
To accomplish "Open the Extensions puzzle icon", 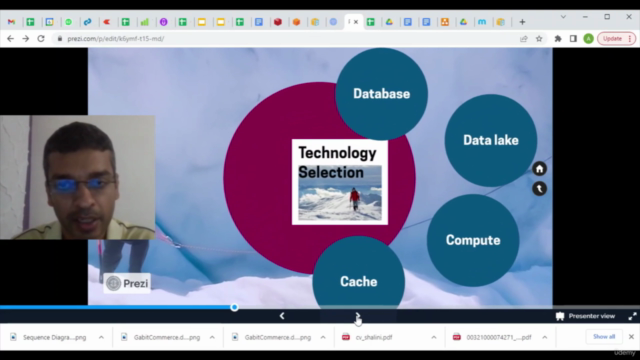I will 558,39.
